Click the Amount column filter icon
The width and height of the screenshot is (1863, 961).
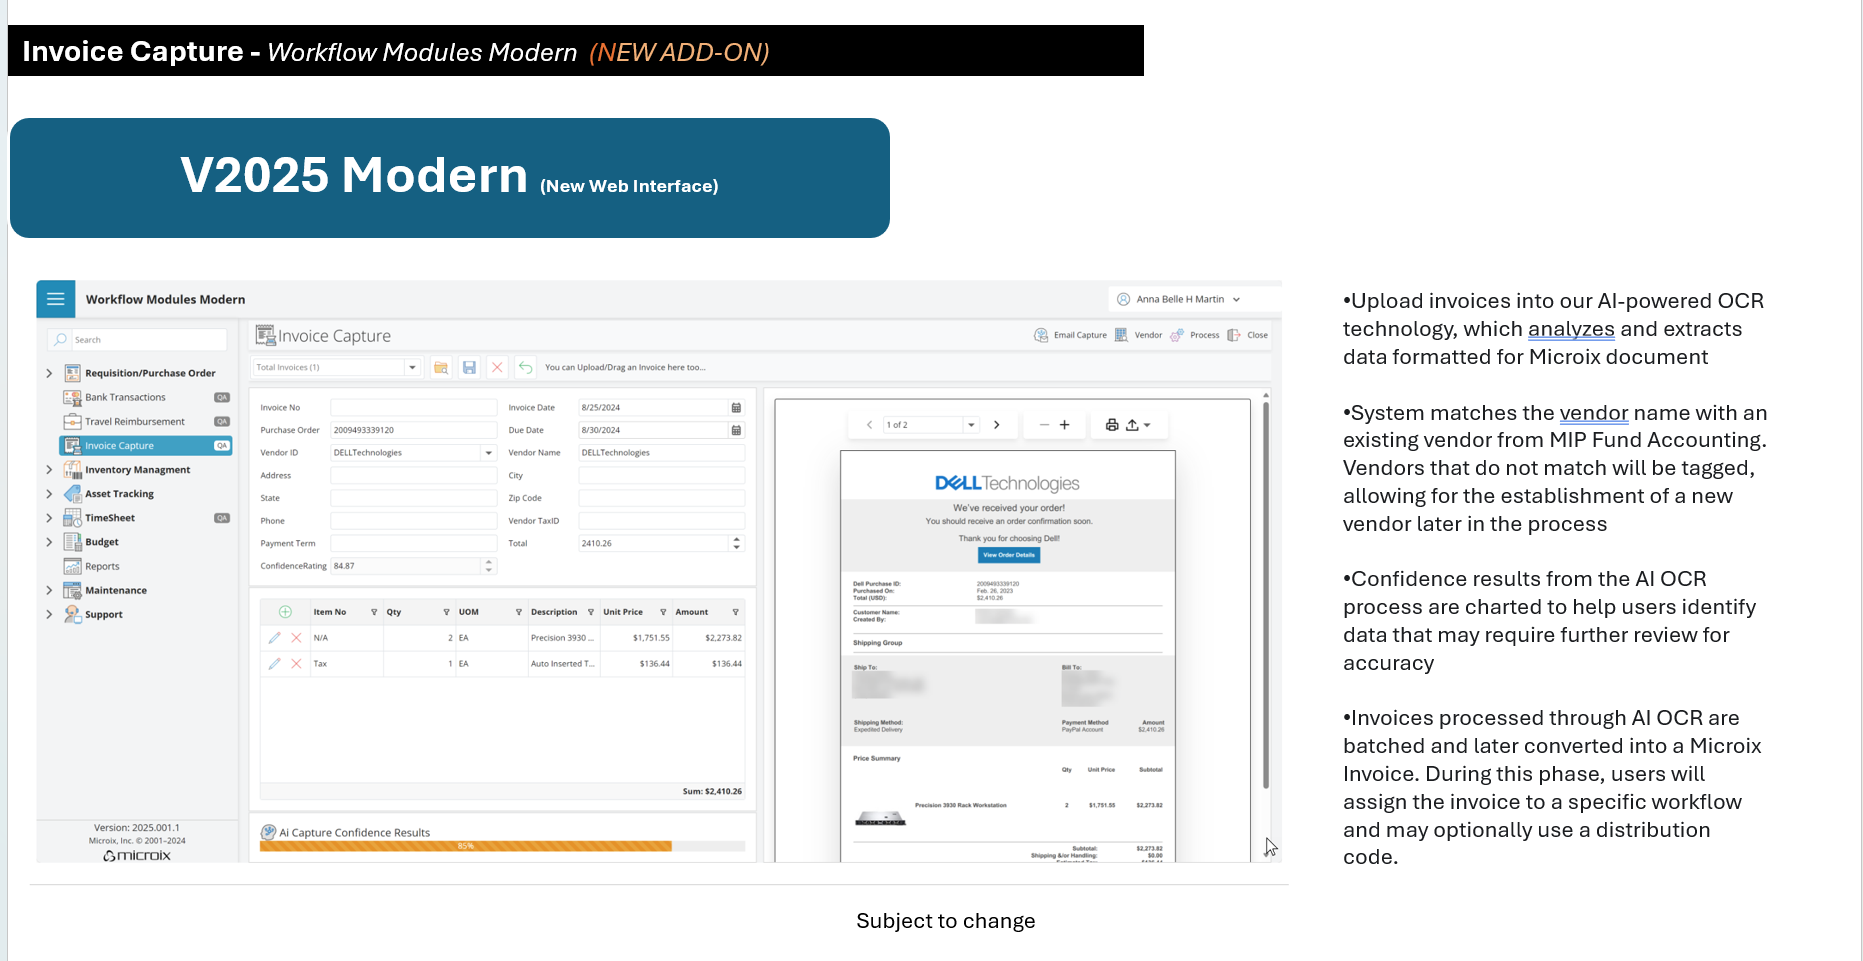(x=735, y=612)
